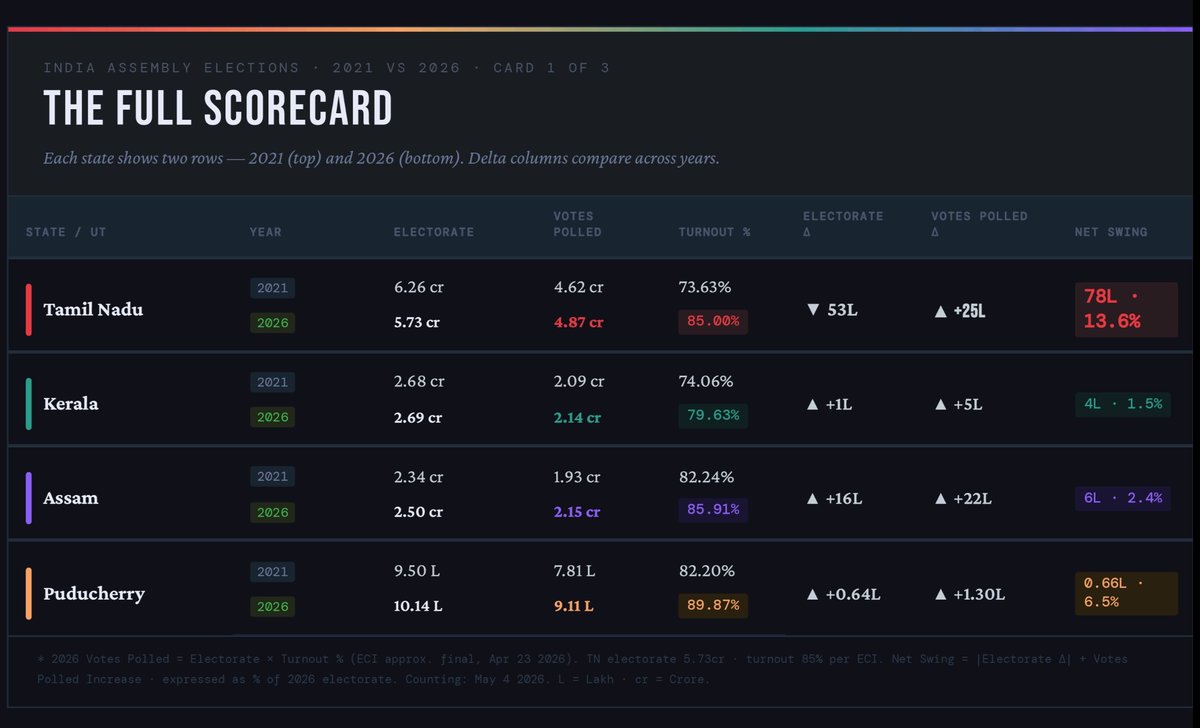Click the 73.63% turnout value
1200x728 pixels.
pos(705,287)
